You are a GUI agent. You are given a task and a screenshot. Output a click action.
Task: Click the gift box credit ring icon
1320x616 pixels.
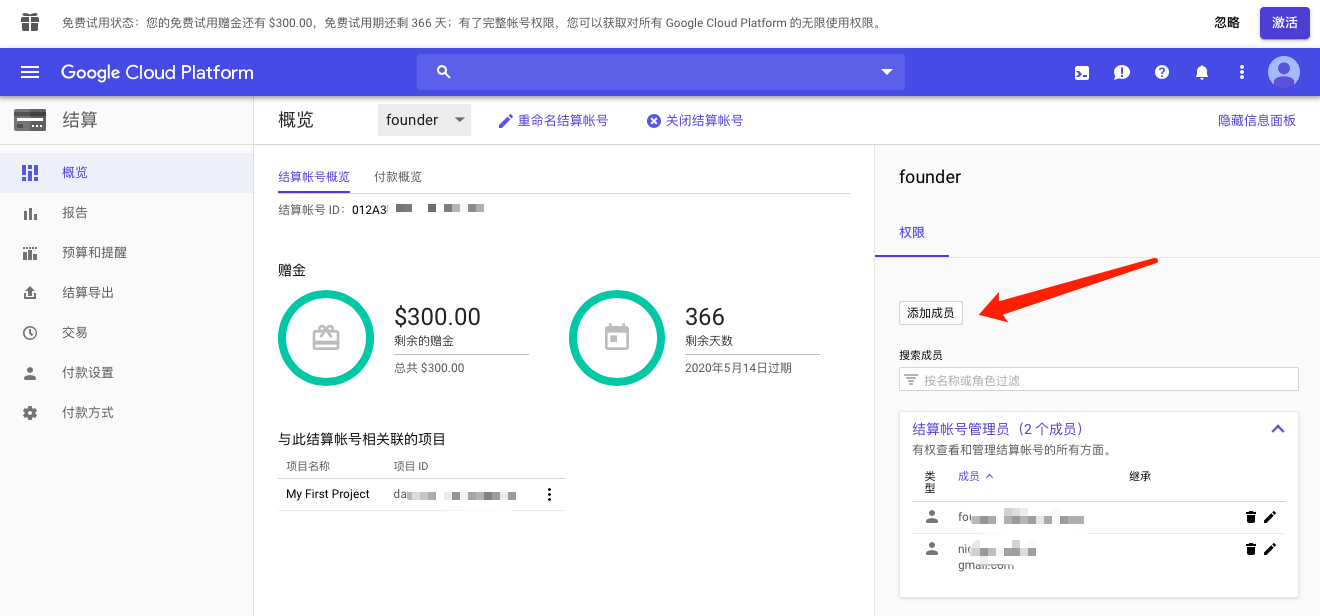326,338
